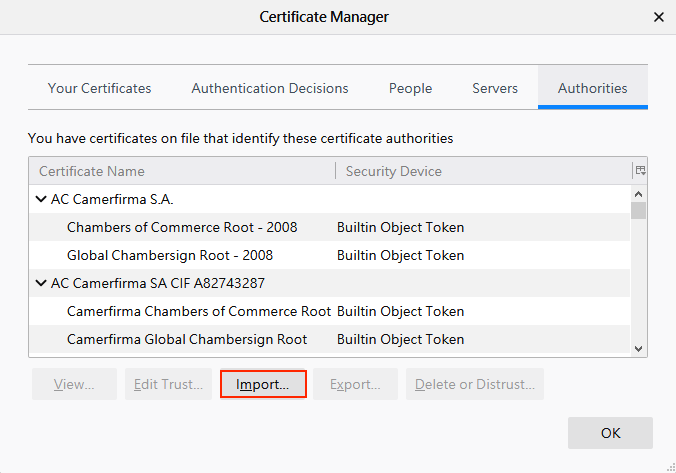Click the Import button
This screenshot has height=473, width=676.
click(263, 384)
